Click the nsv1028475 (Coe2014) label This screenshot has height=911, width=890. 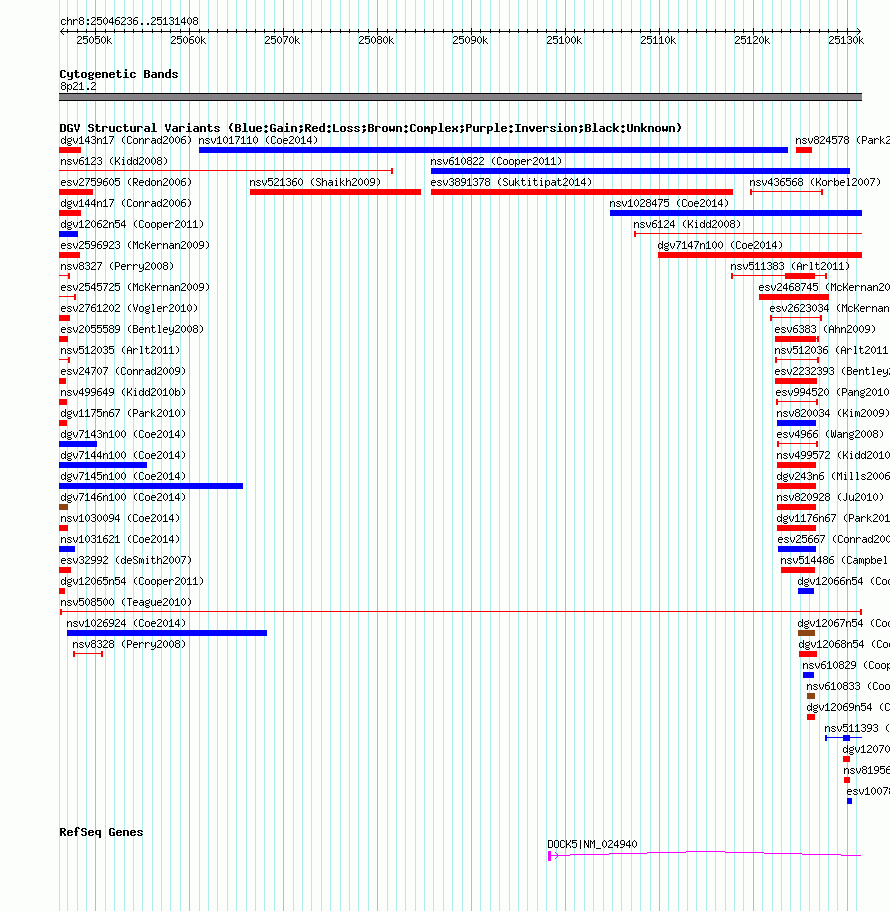click(669, 203)
